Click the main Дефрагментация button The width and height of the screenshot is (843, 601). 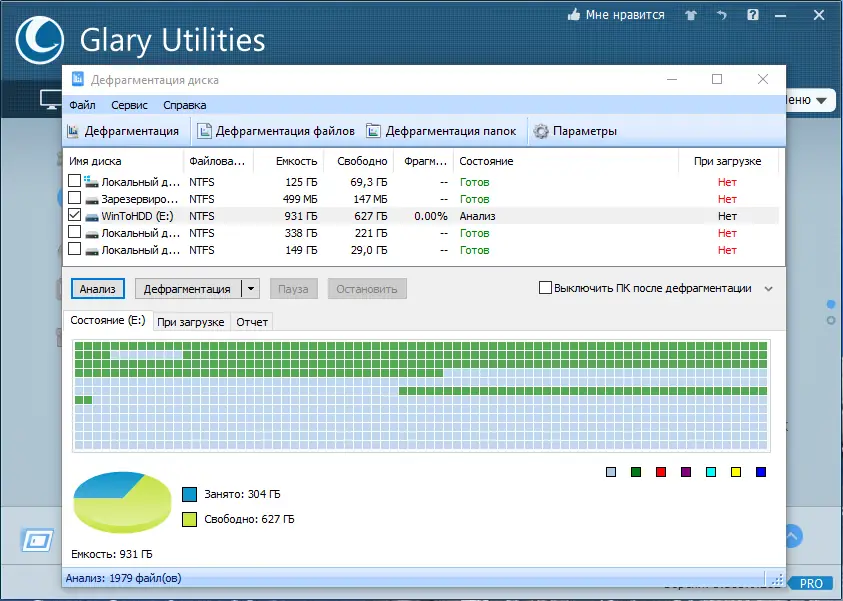click(x=188, y=289)
